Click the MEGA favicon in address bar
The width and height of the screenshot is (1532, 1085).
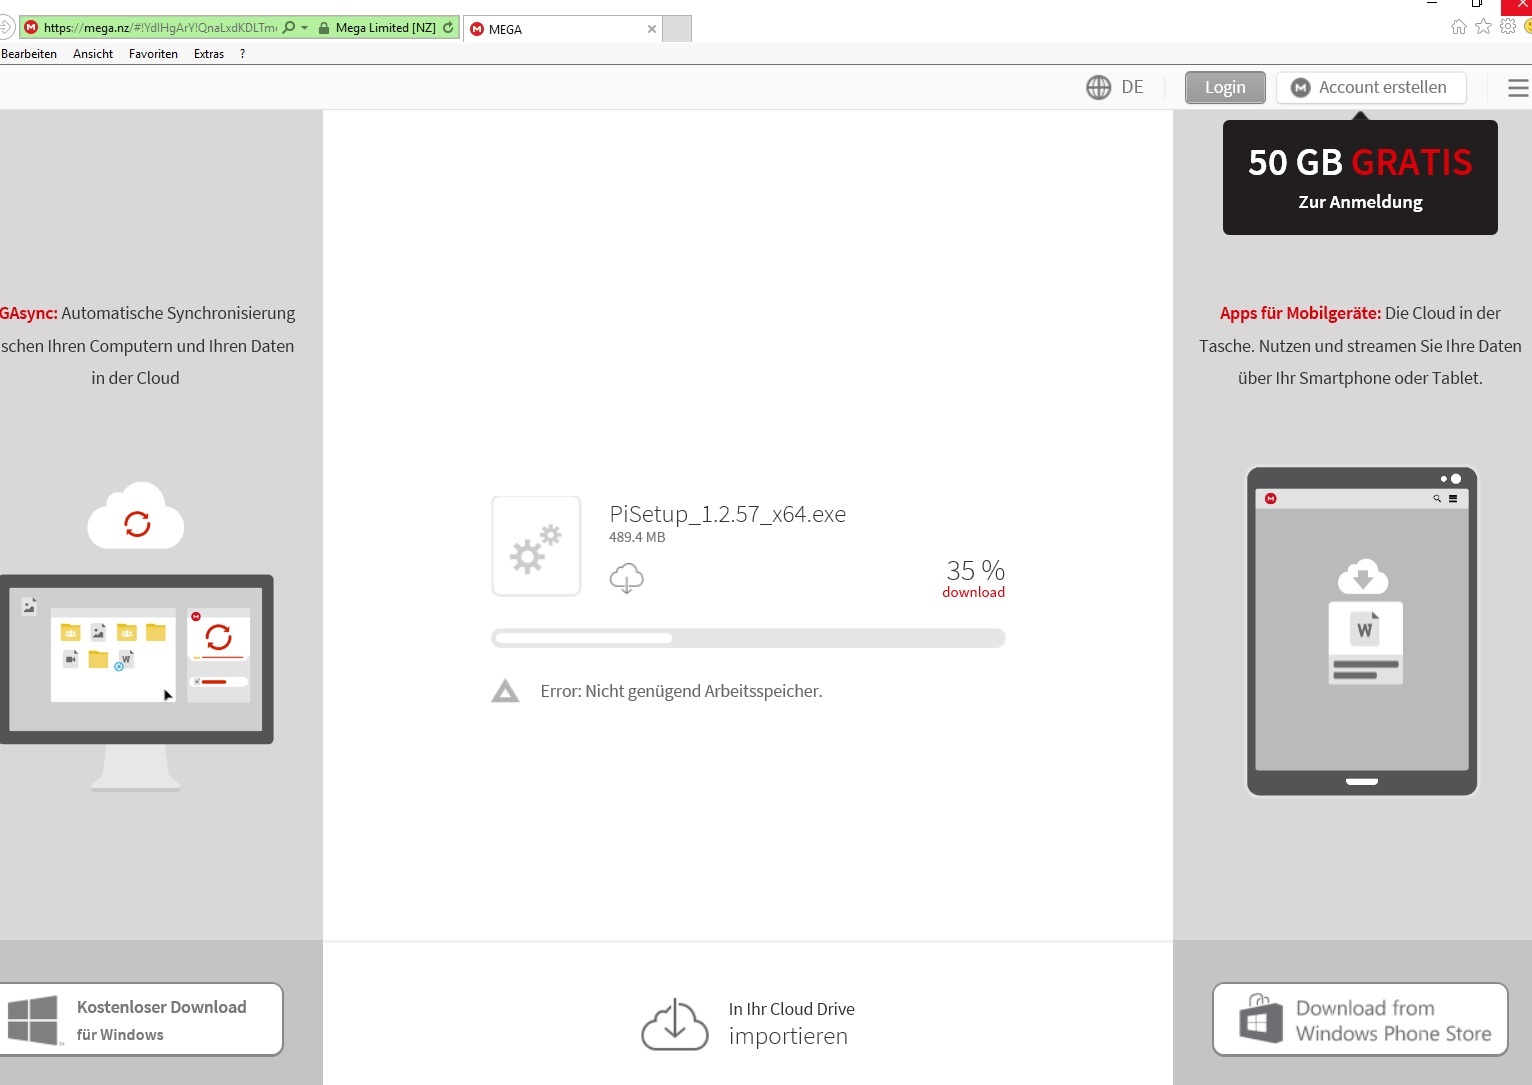click(x=30, y=28)
